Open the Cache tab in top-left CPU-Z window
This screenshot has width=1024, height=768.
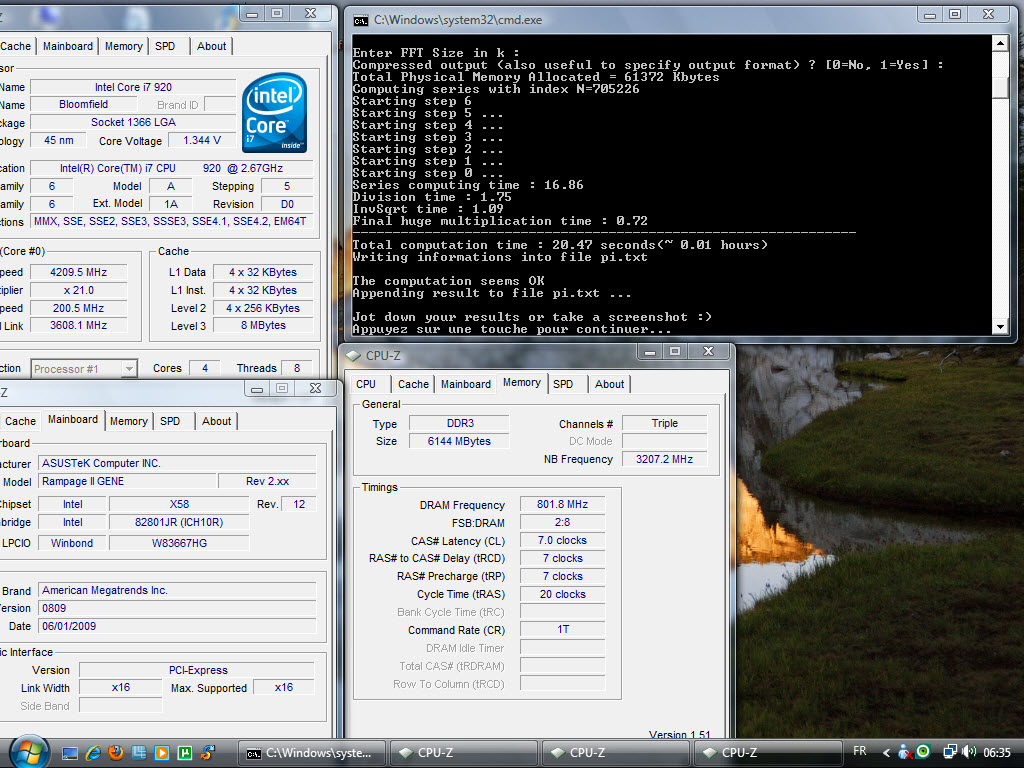[x=16, y=46]
